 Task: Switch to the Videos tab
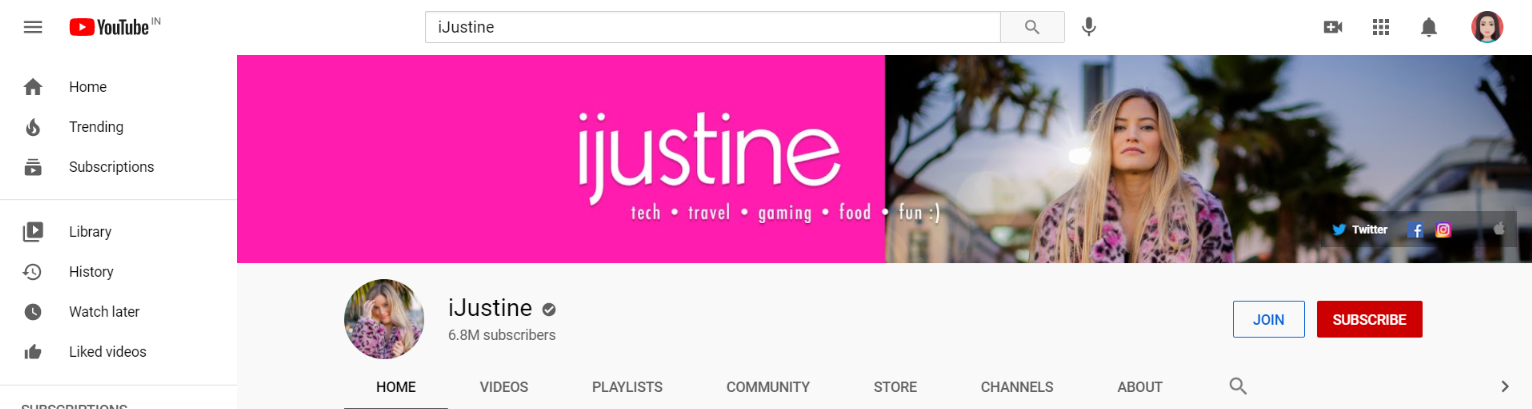pyautogui.click(x=504, y=387)
